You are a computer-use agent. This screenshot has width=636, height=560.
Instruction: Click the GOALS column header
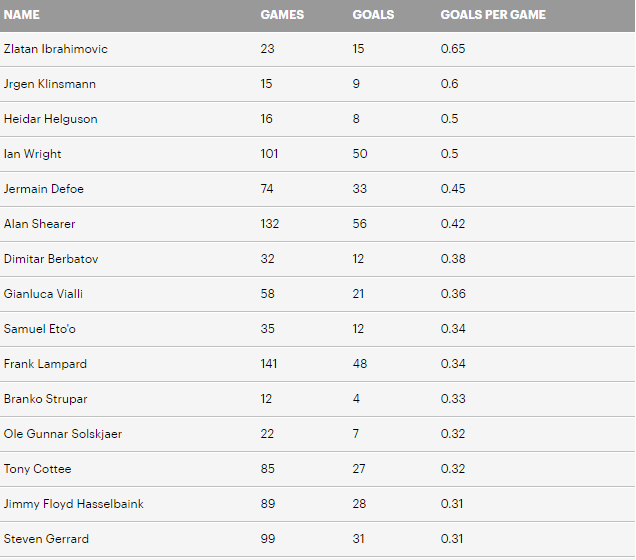tap(373, 15)
